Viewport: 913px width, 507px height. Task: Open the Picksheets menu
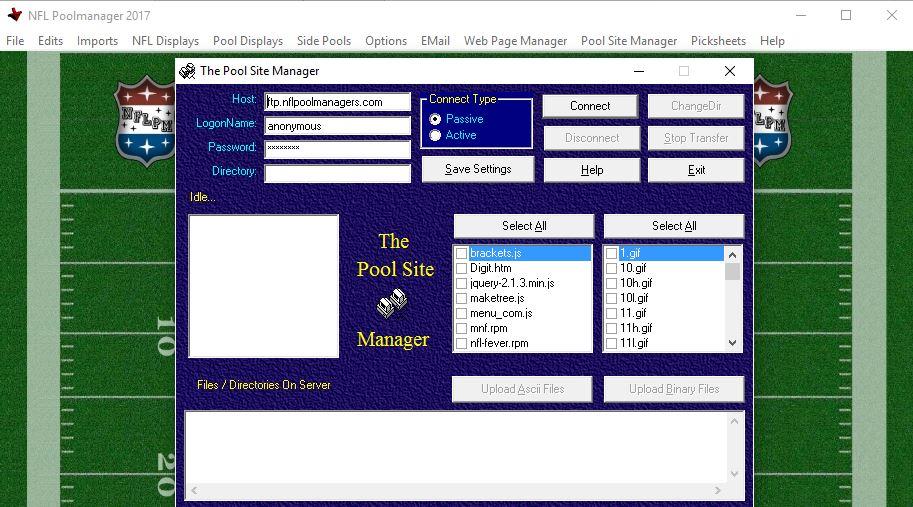point(718,41)
